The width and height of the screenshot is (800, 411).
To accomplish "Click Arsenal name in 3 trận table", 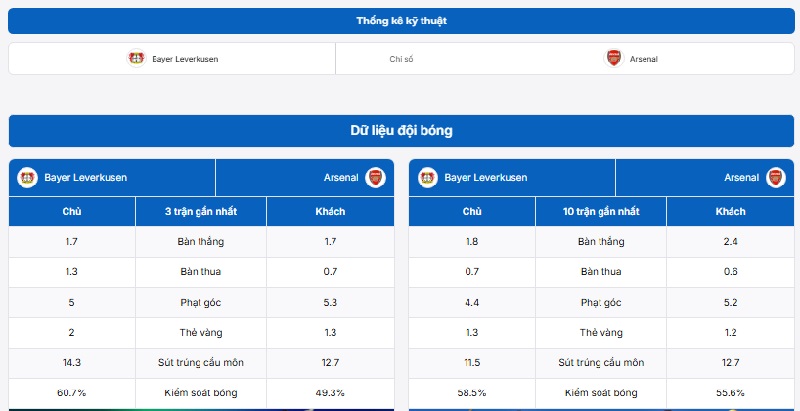I will (x=341, y=177).
